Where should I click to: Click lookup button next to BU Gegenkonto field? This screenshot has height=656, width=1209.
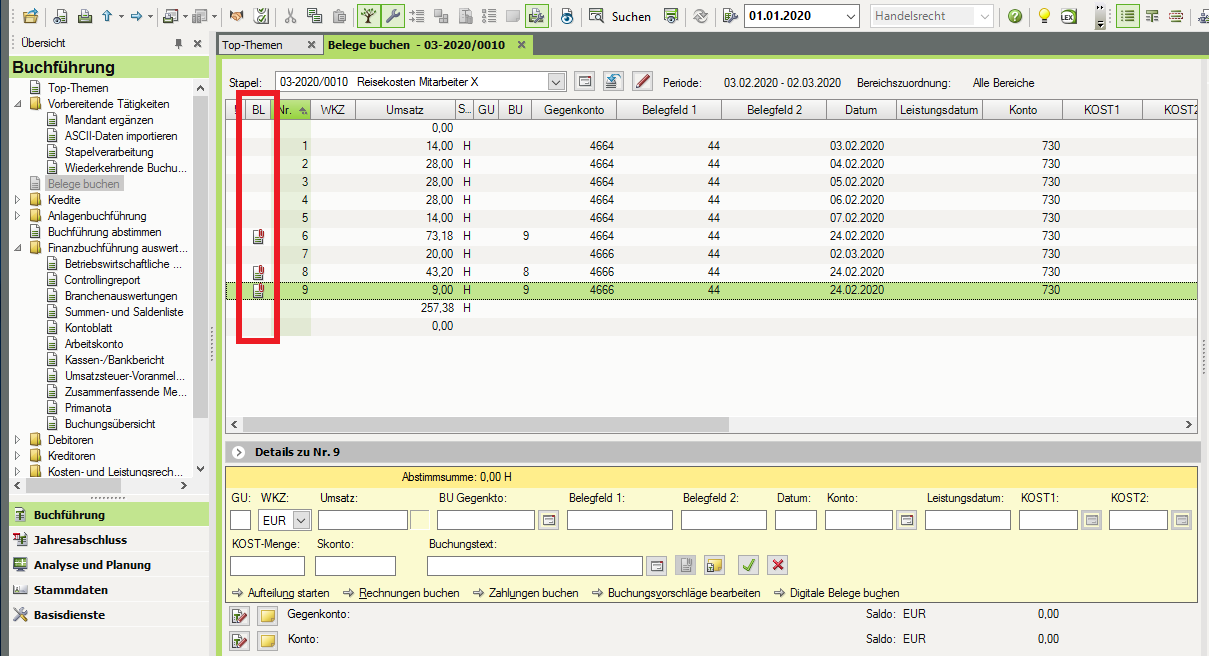pos(548,520)
